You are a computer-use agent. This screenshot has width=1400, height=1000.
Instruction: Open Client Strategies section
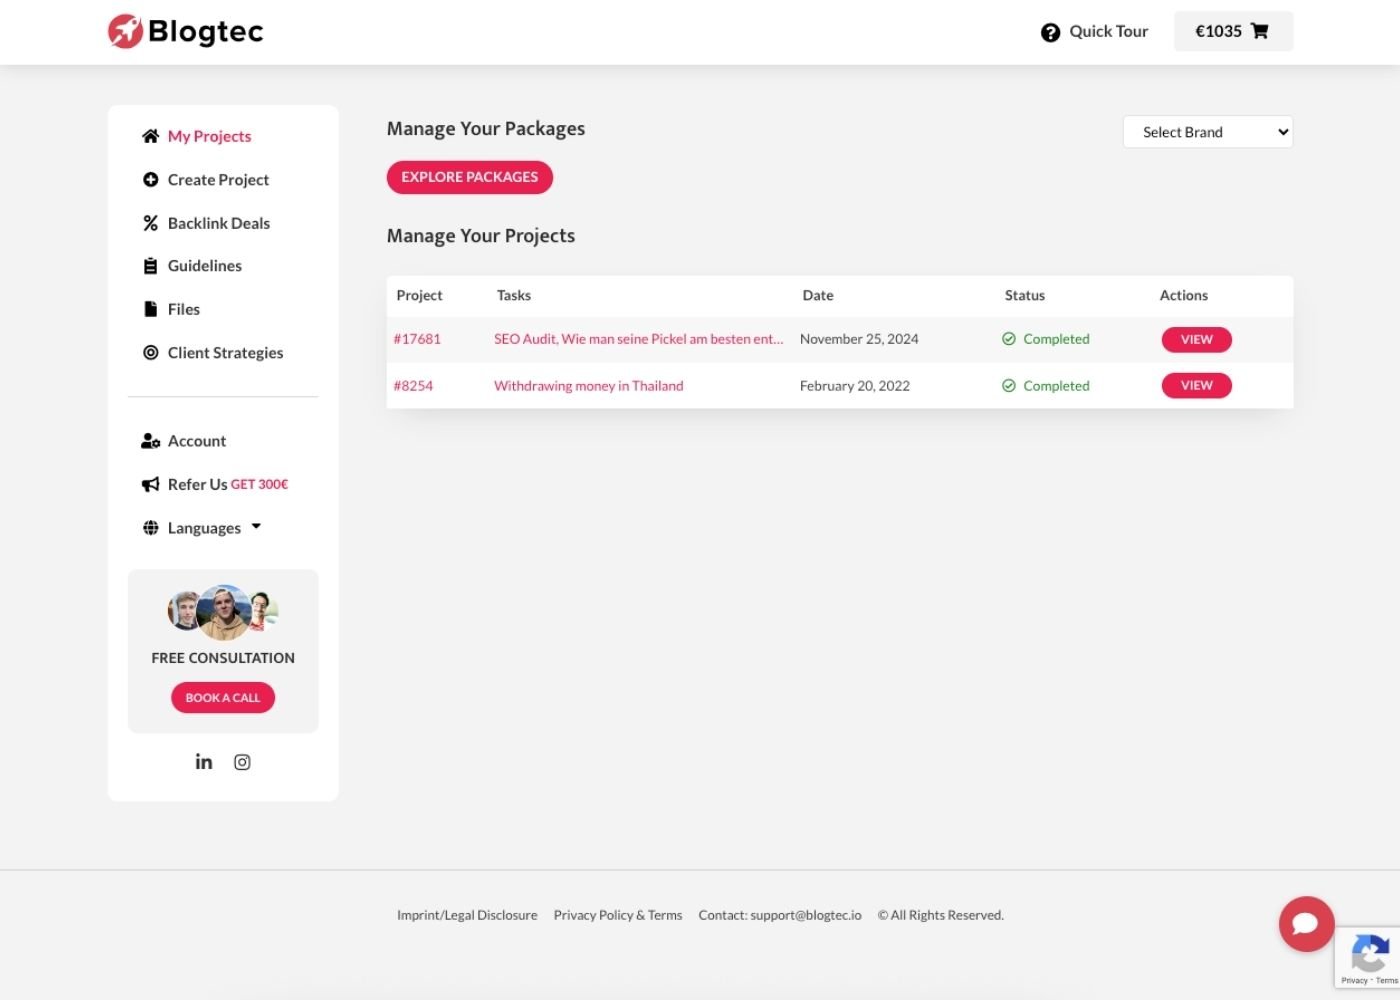coord(225,353)
